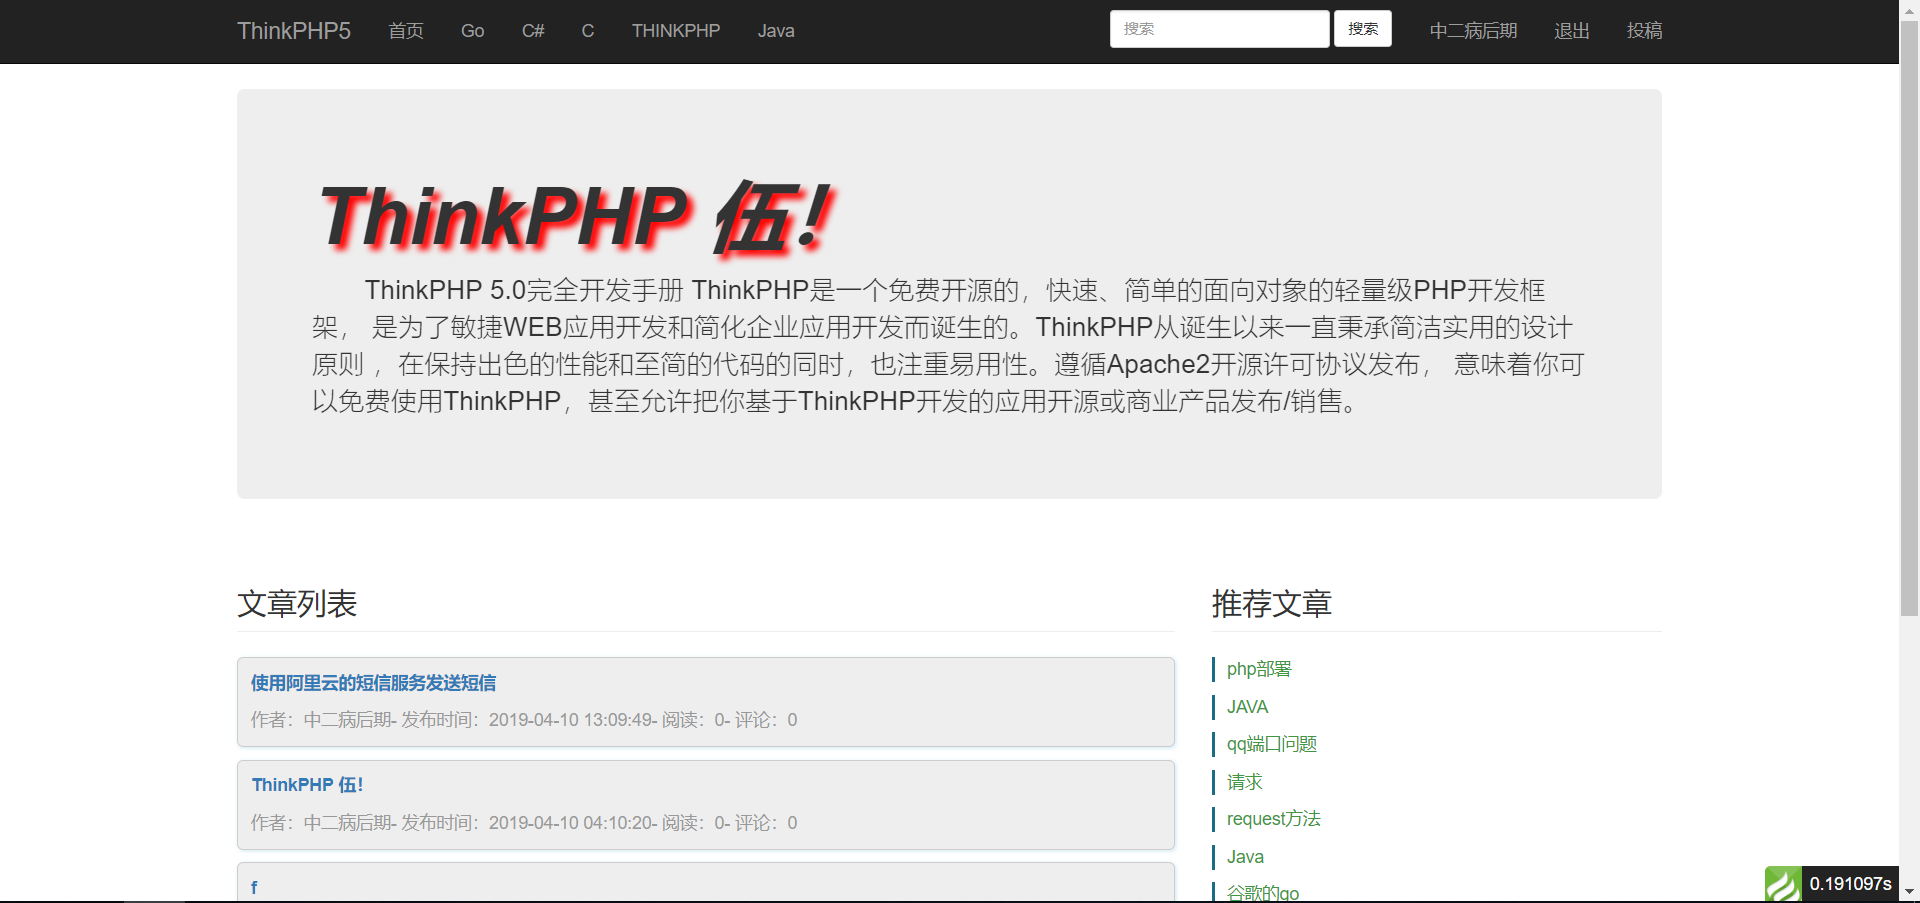Open article 使用阿里云的短信服务发送短信
Viewport: 1920px width, 903px height.
pyautogui.click(x=373, y=683)
